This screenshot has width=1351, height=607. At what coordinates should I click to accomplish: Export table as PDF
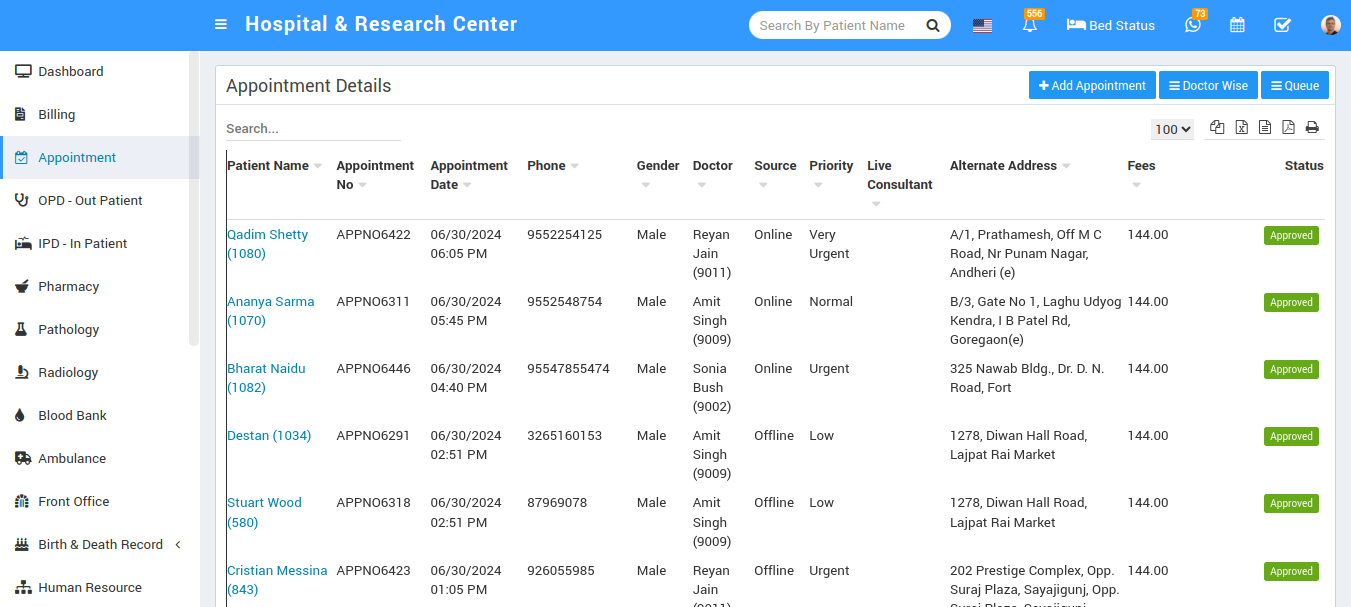click(1288, 127)
